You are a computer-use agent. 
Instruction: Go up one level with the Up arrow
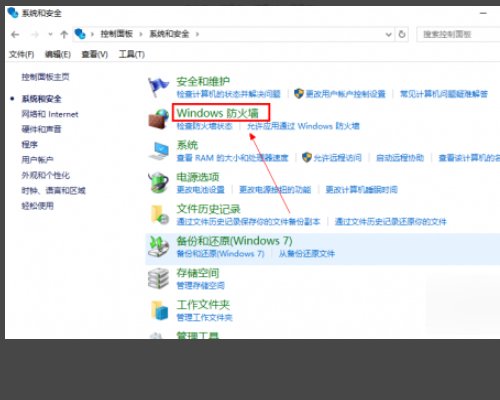point(64,34)
